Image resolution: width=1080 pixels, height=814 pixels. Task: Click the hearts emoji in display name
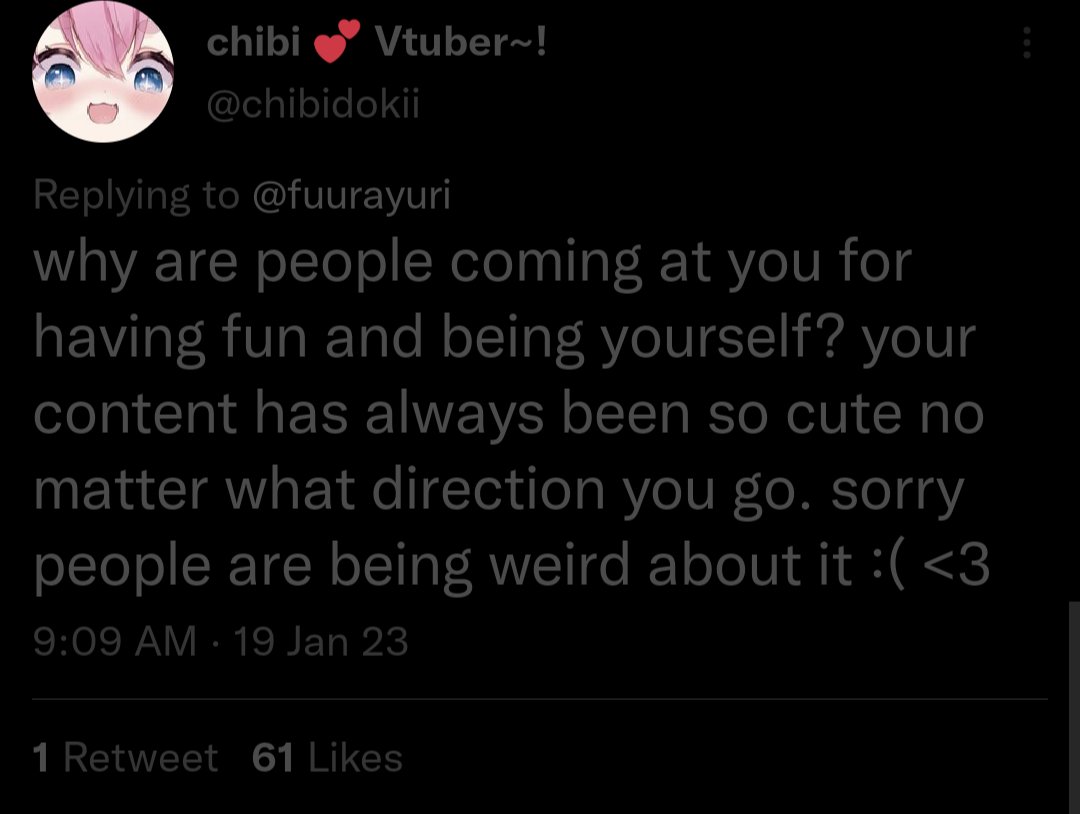coord(336,44)
